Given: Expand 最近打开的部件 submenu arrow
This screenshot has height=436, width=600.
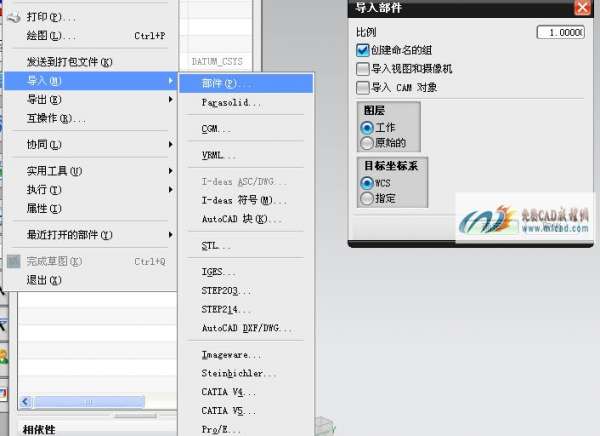Looking at the screenshot, I should point(171,235).
